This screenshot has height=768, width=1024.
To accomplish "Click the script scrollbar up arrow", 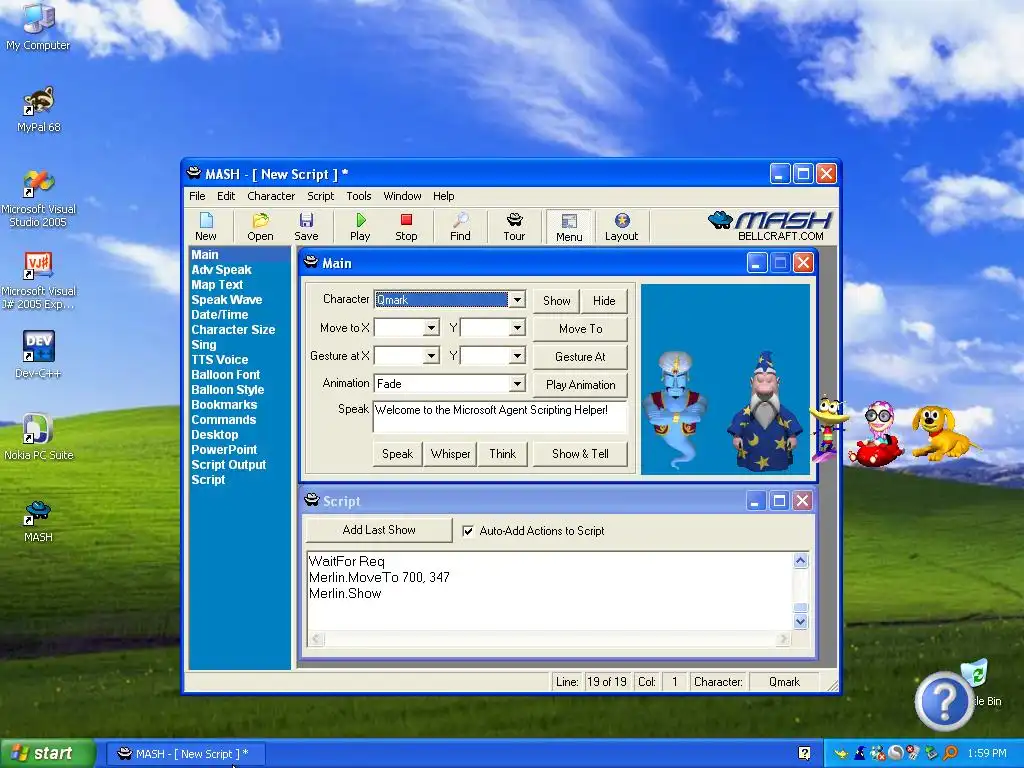I will (x=801, y=560).
